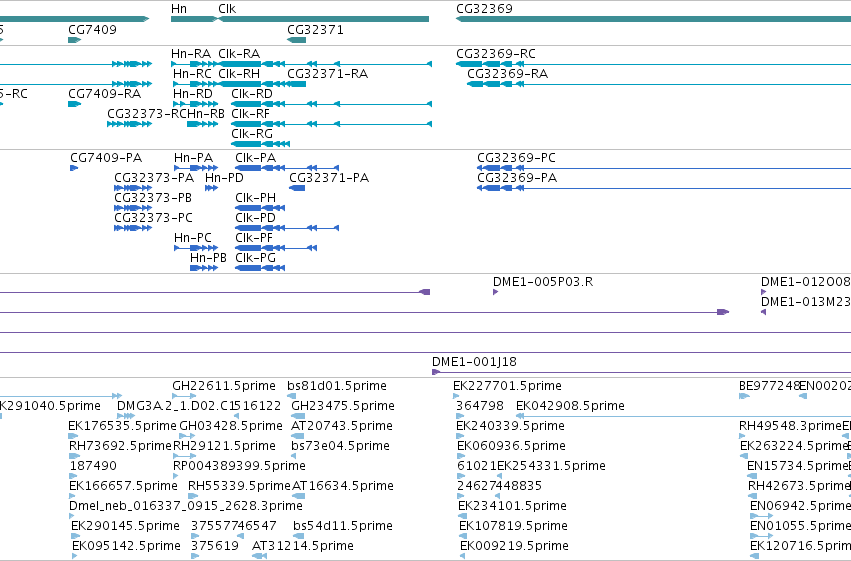Viewport: 851px width, 561px height.
Task: Open EST RP004389399.5prime
Action: pos(239,467)
